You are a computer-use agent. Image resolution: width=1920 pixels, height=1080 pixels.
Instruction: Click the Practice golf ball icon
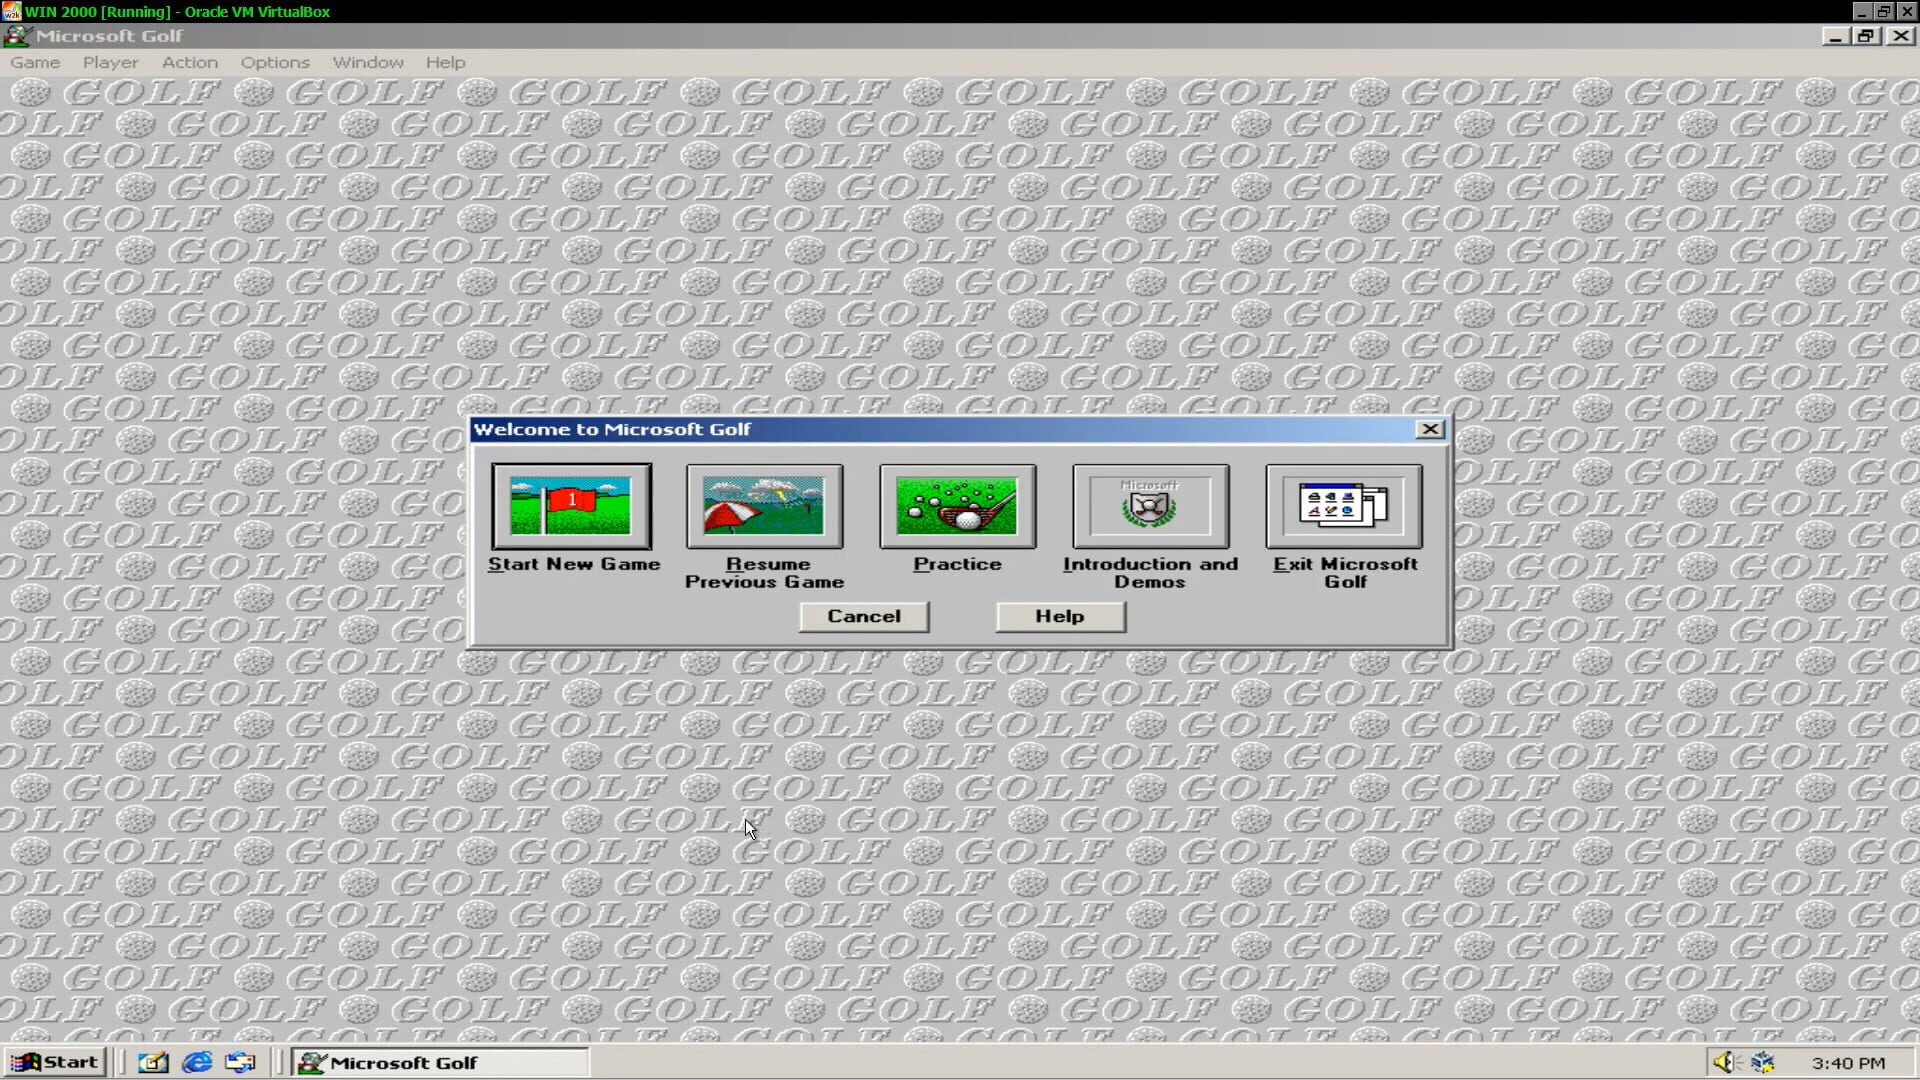957,506
